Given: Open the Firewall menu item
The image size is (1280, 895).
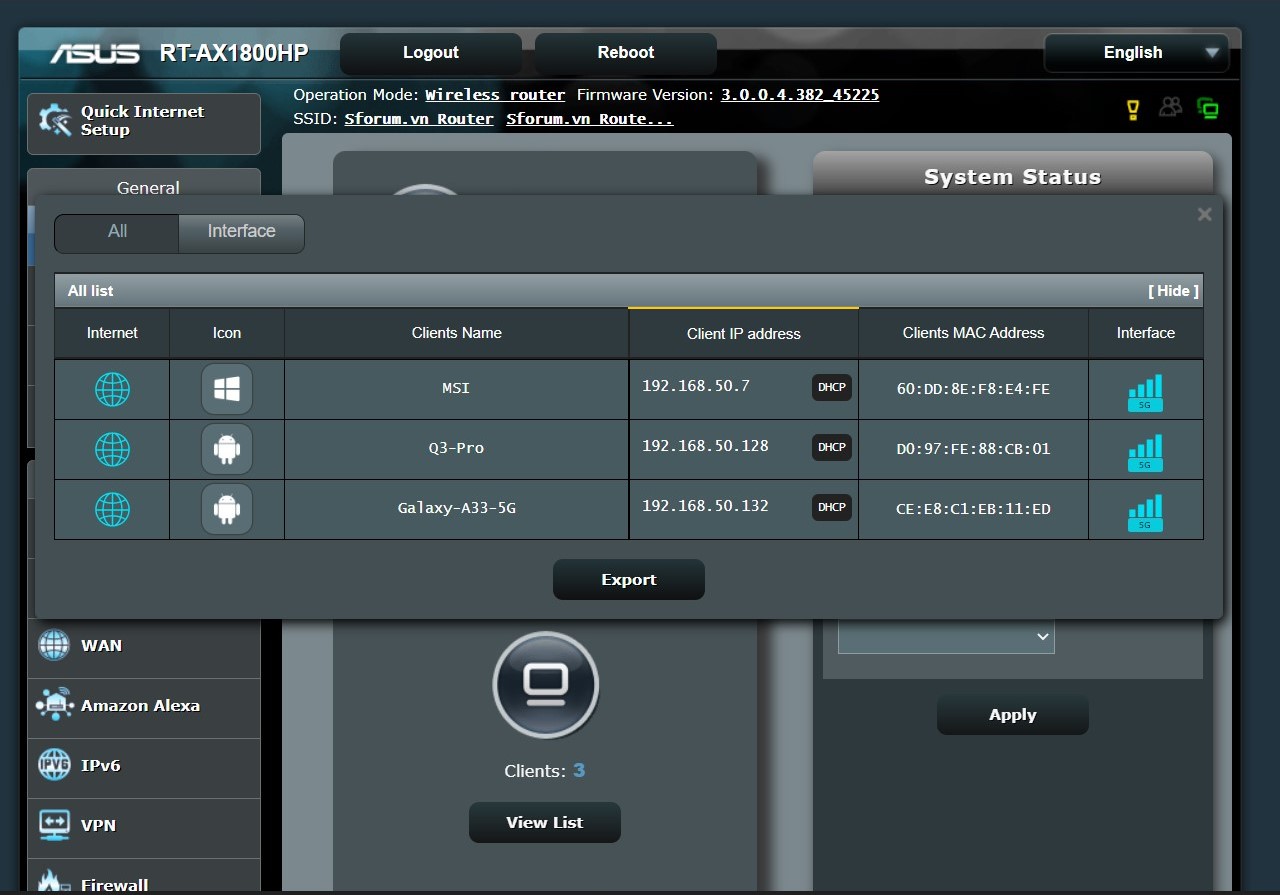Looking at the screenshot, I should tap(144, 877).
